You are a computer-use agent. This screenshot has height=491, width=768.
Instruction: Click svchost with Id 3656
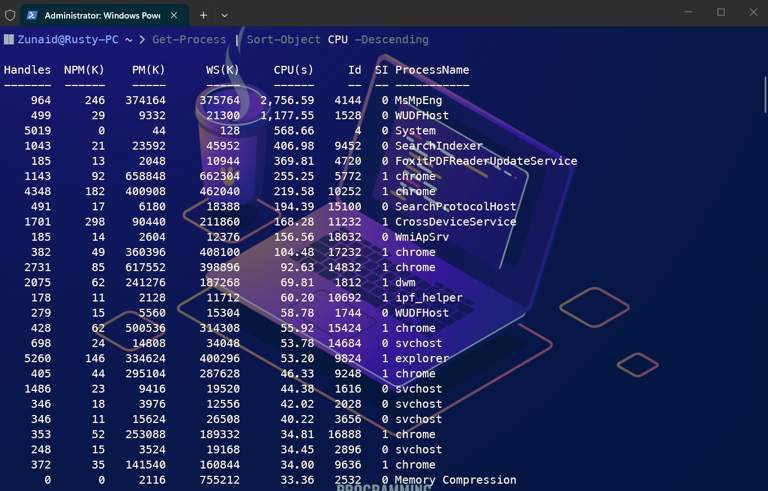coord(418,419)
